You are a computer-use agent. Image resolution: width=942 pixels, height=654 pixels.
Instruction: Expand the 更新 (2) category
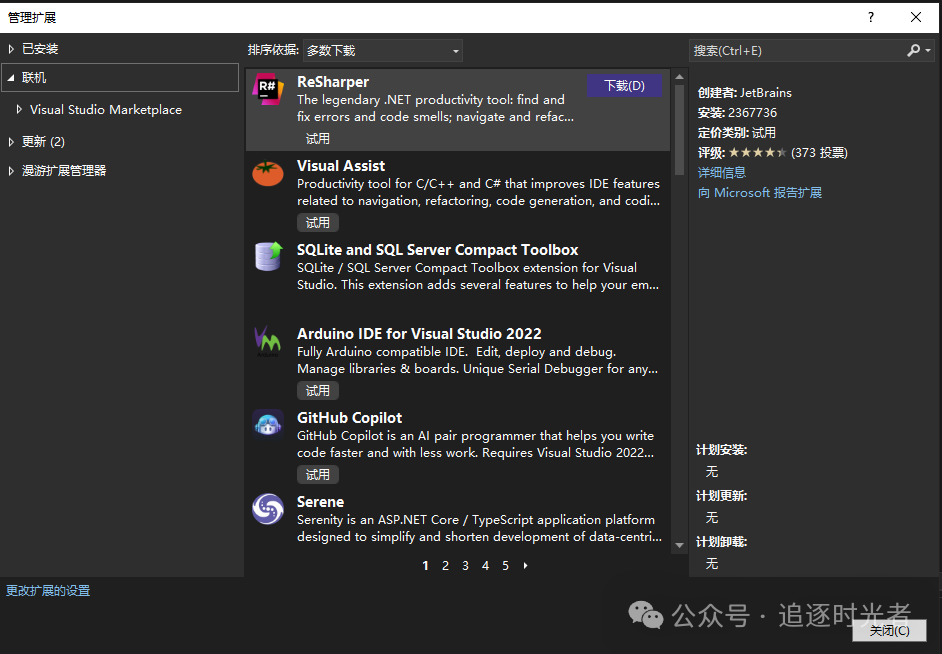11,141
